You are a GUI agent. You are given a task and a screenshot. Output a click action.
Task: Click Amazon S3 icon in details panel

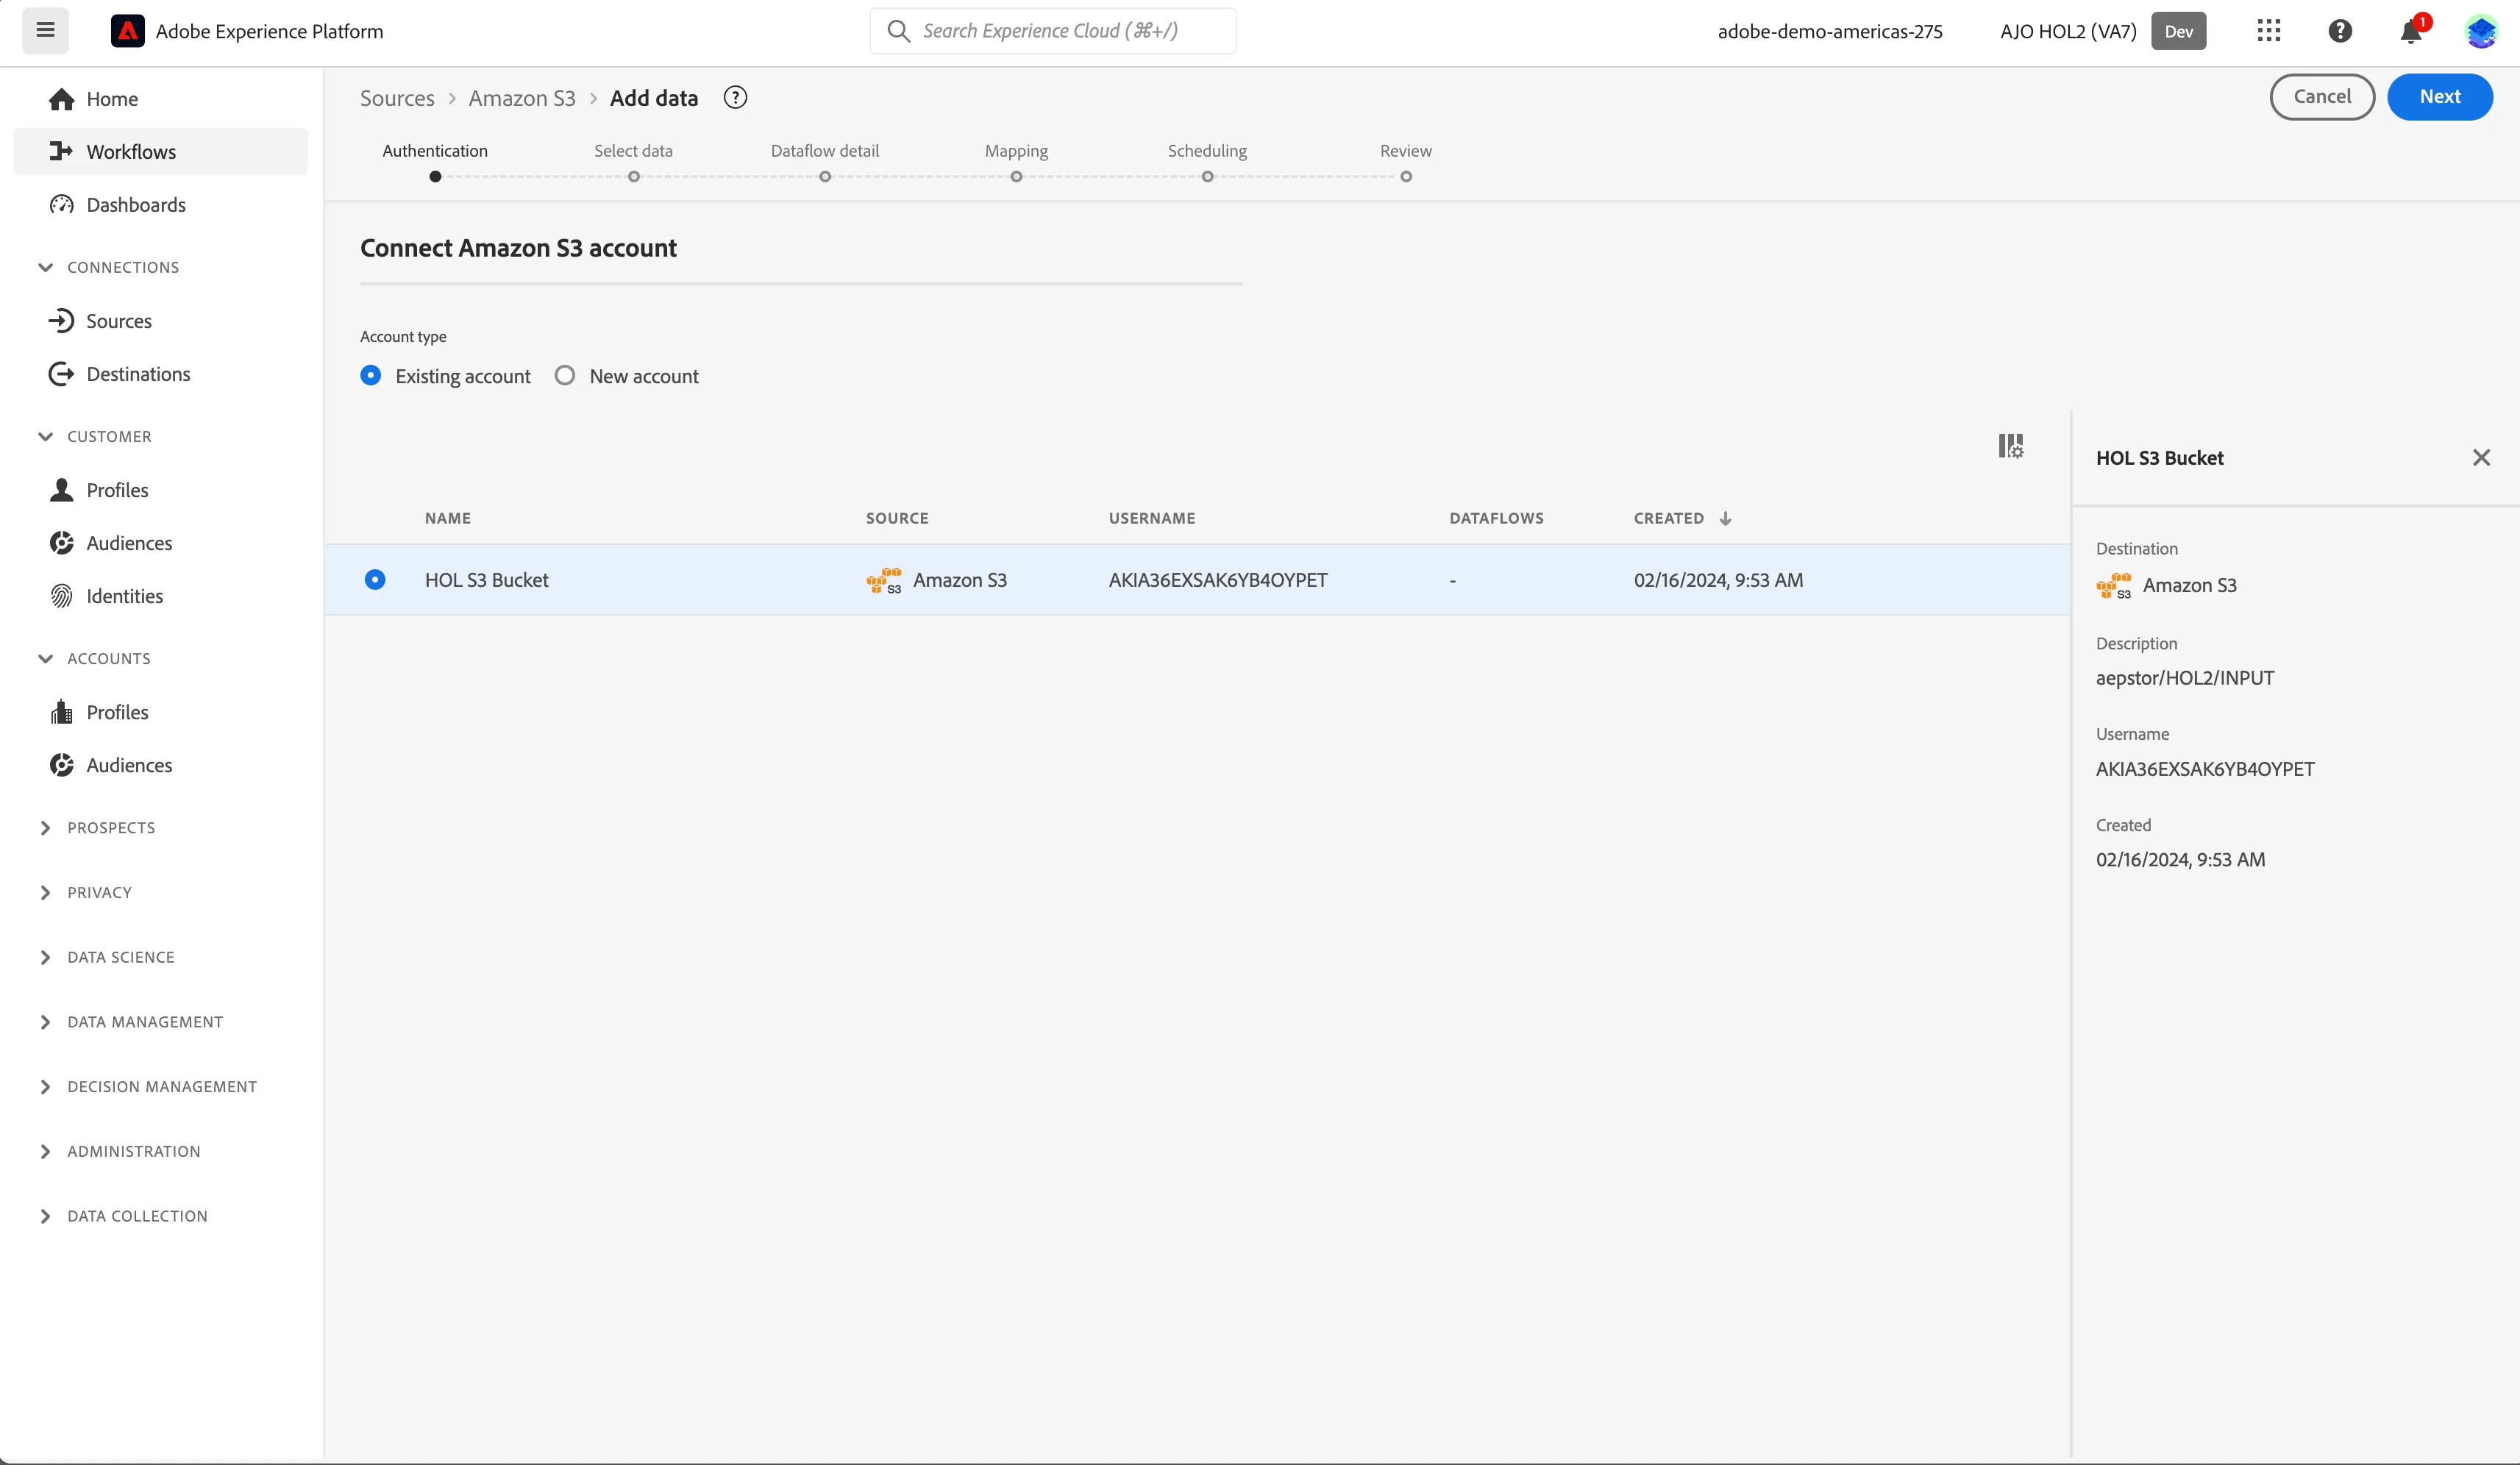point(2113,586)
